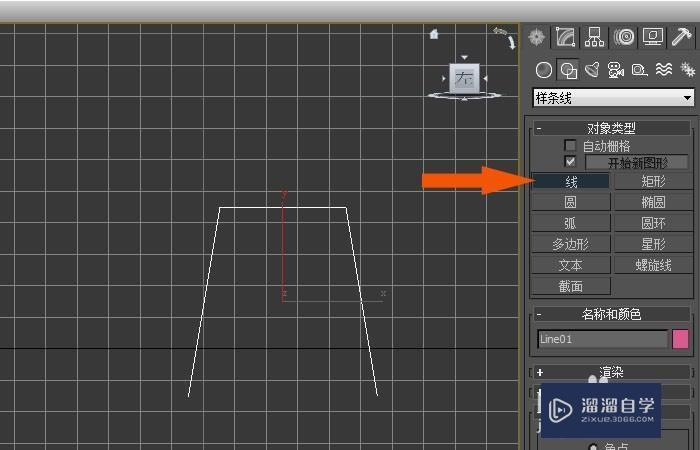The height and width of the screenshot is (450, 700).
Task: Select the 多边形 polygon button
Action: pos(571,244)
